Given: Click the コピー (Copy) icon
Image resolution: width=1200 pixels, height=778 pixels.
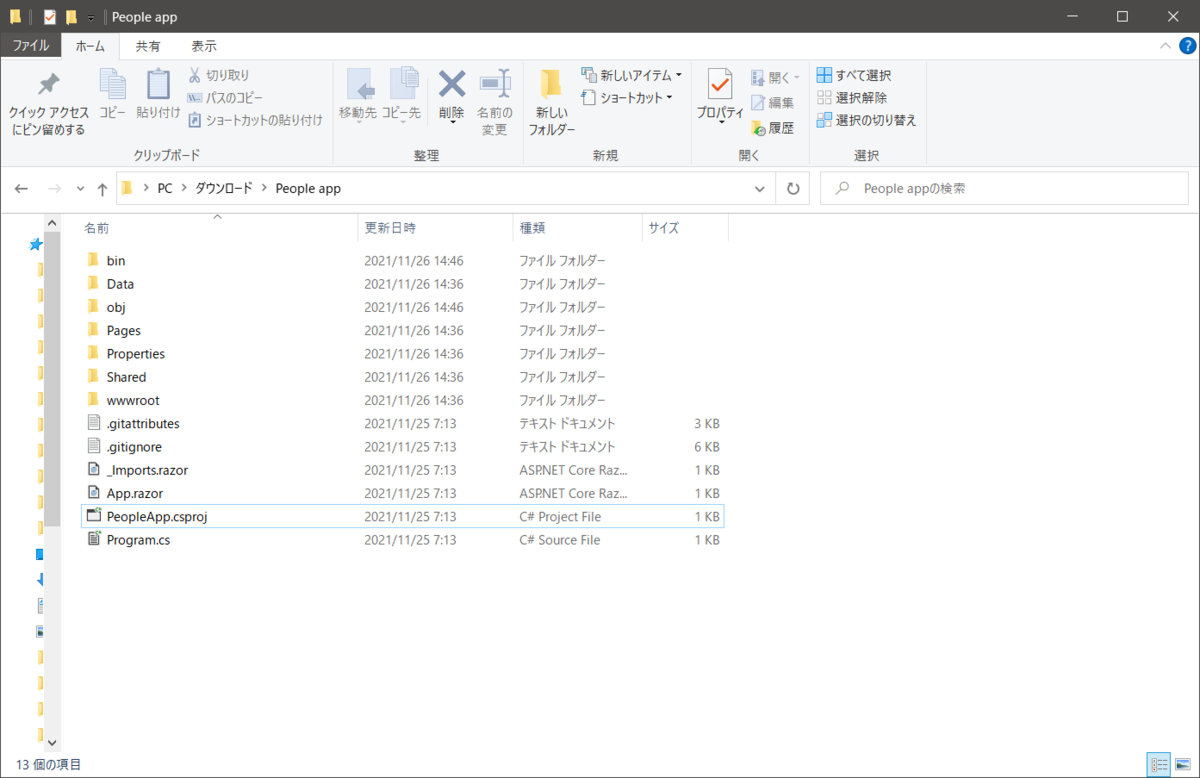Looking at the screenshot, I should (112, 93).
